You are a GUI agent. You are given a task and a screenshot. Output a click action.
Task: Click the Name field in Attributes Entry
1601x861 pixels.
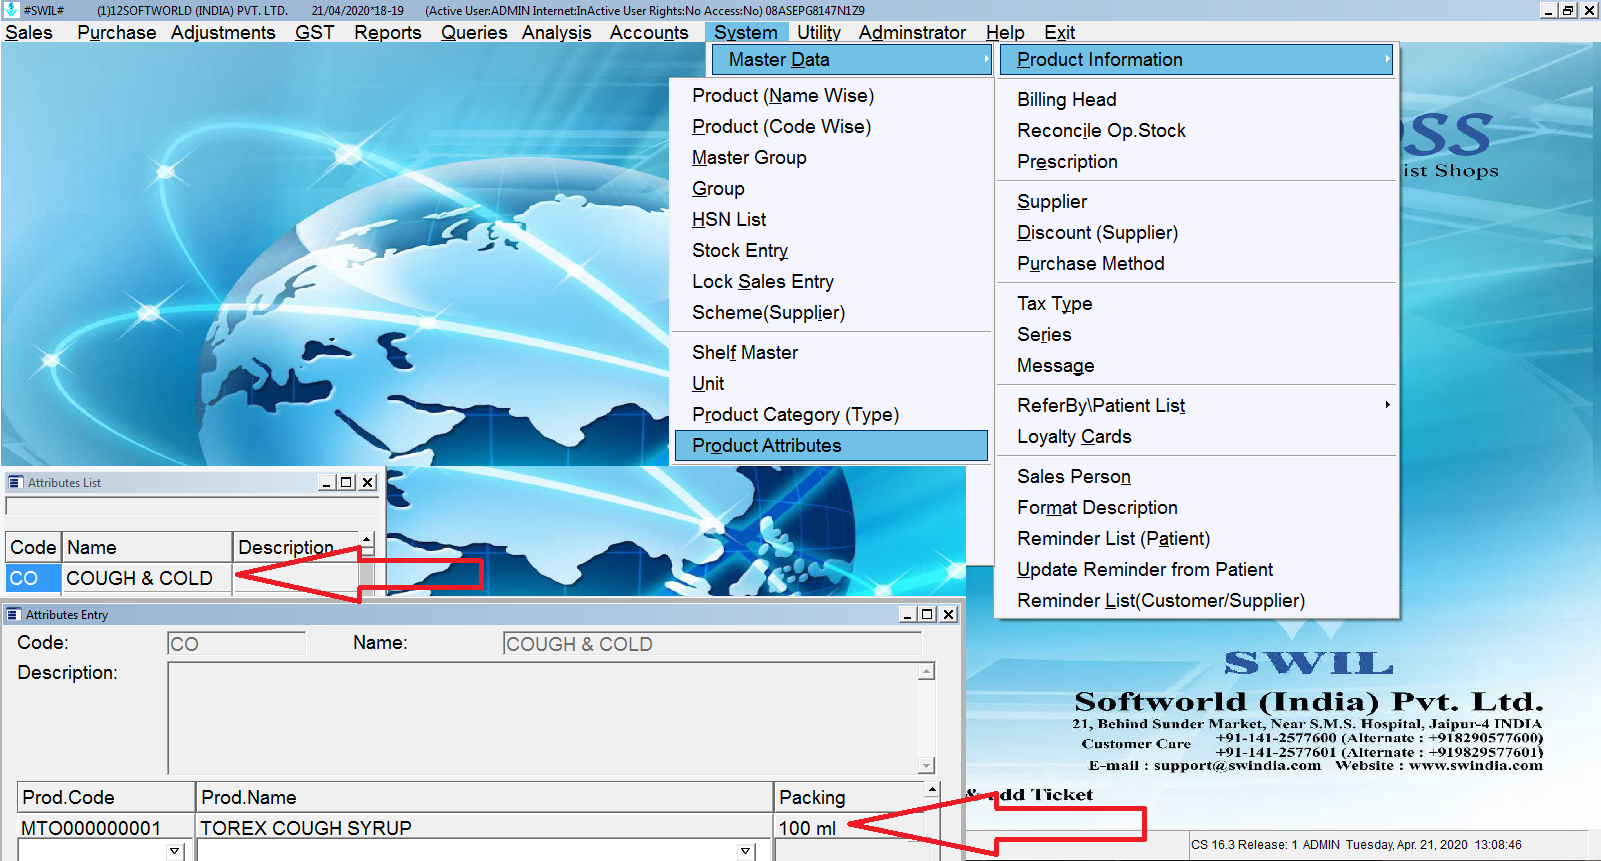click(711, 644)
